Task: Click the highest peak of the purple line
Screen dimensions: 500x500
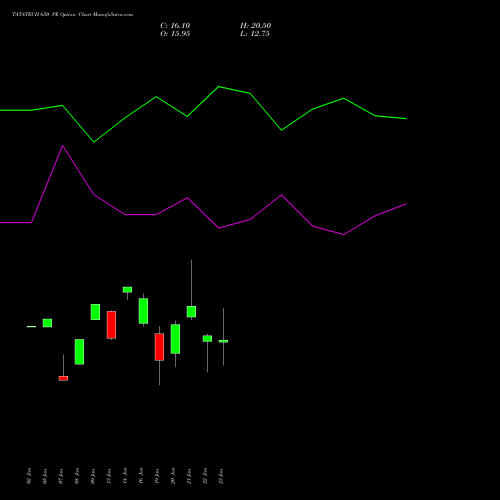Action: (63, 146)
